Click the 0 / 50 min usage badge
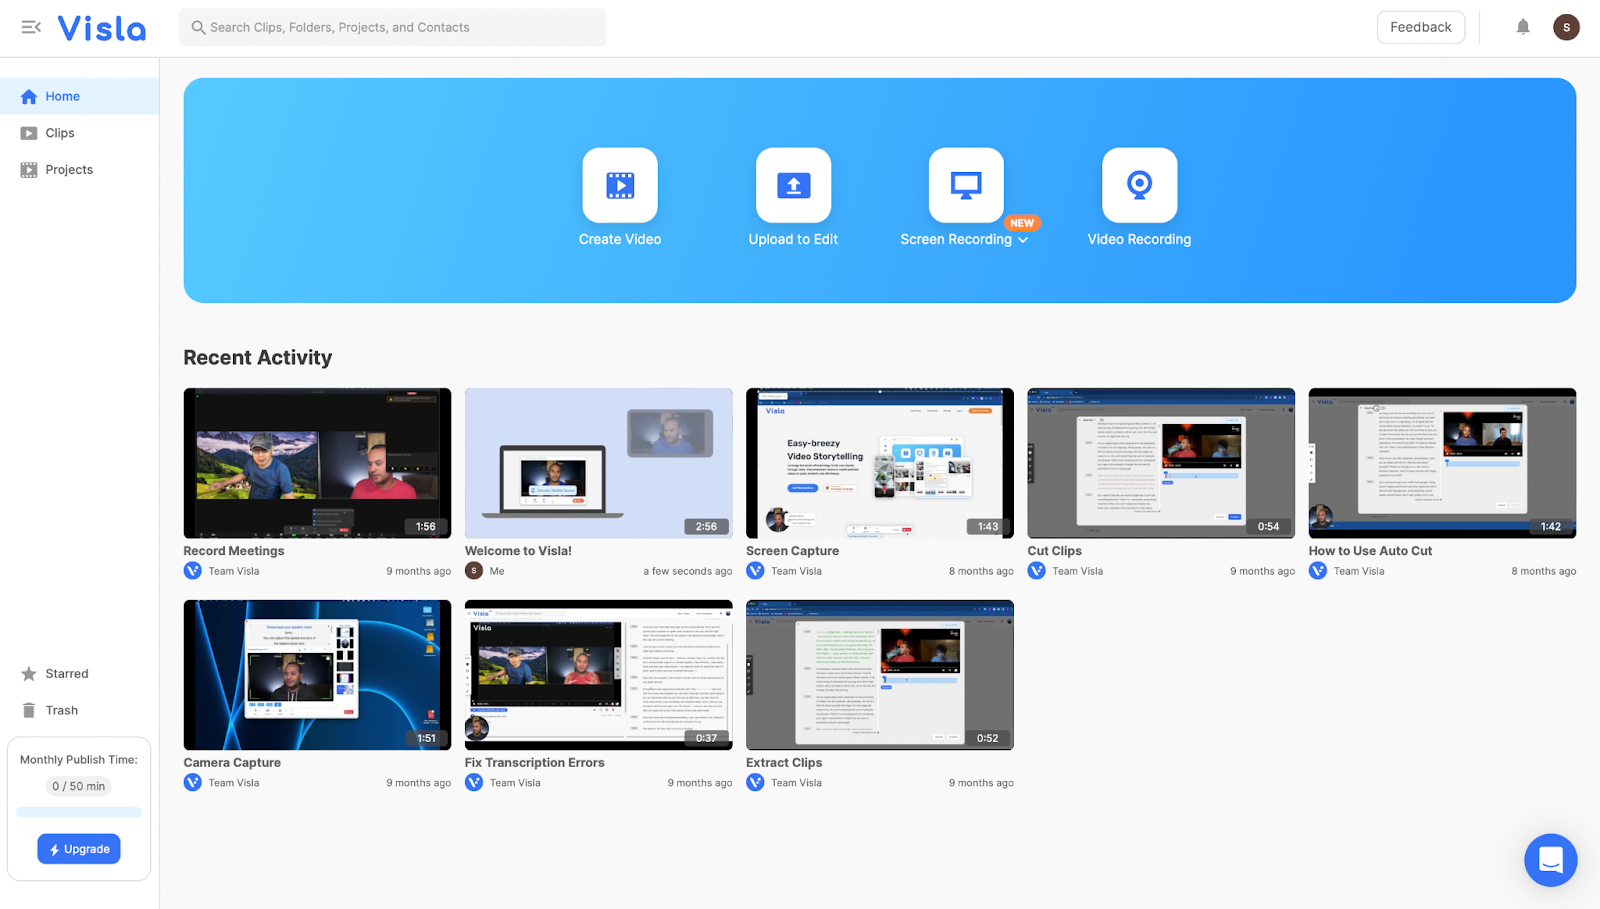 (79, 786)
